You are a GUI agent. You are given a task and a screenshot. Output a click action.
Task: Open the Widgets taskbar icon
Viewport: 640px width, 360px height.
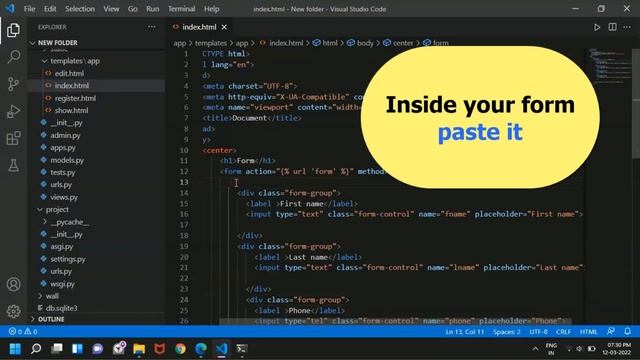77,349
